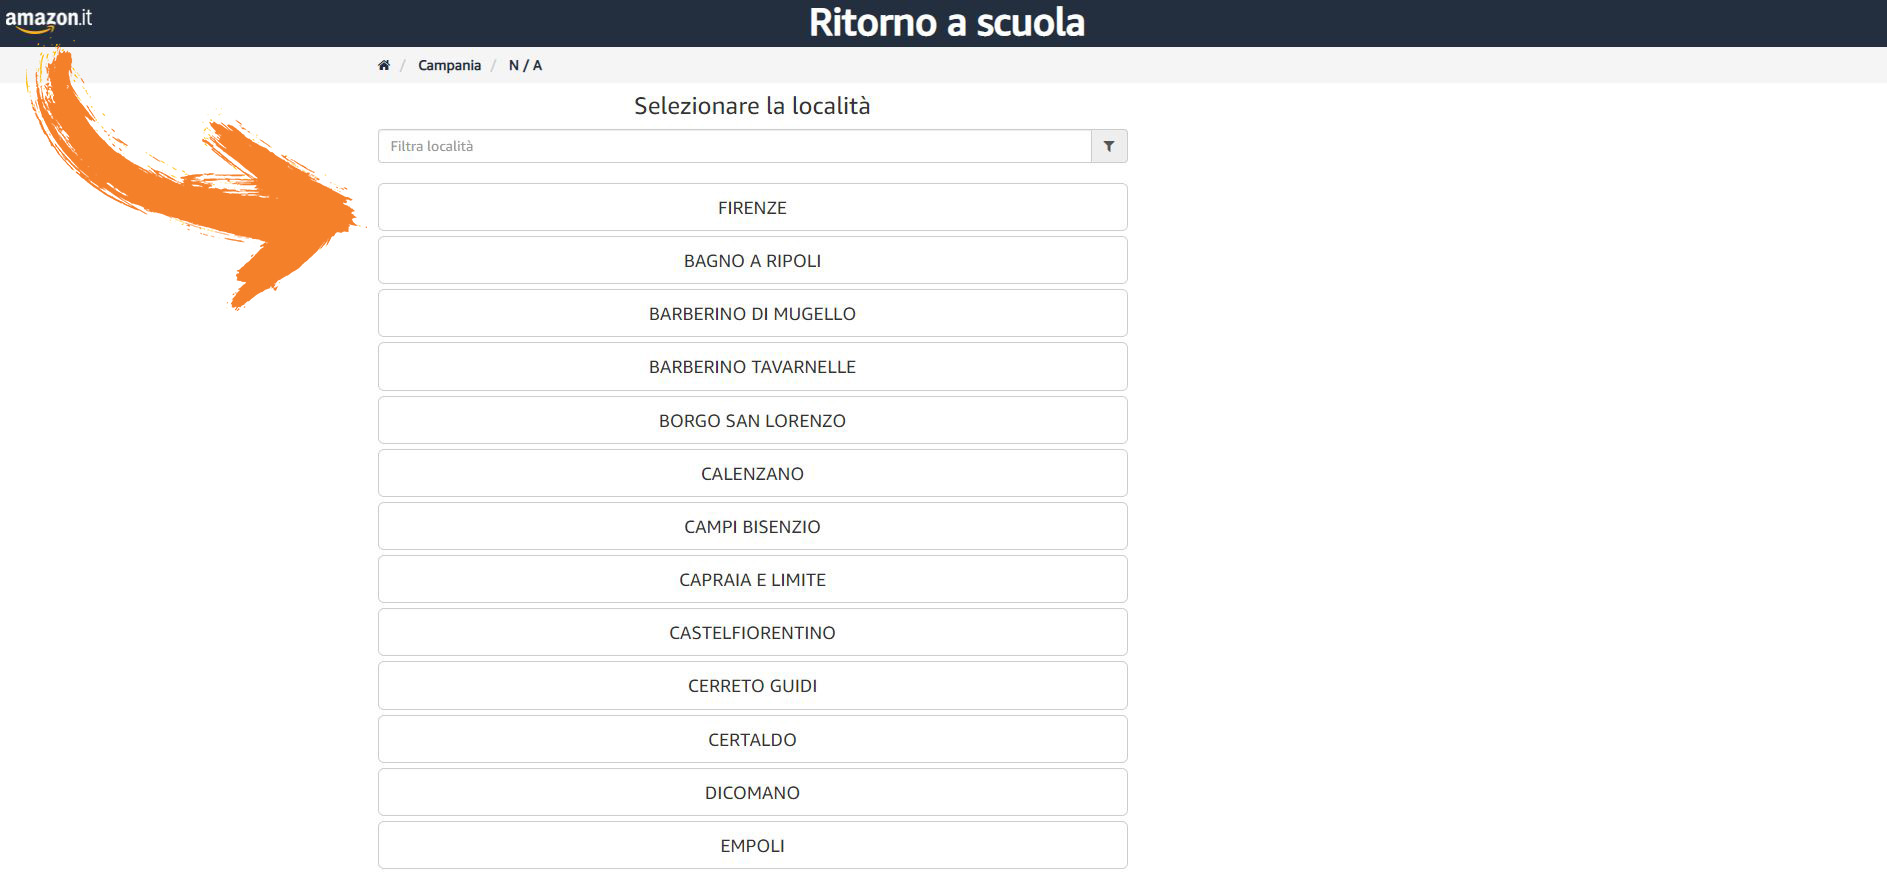Image resolution: width=1887 pixels, height=874 pixels.
Task: Click the N / A breadcrumb item
Action: [525, 65]
